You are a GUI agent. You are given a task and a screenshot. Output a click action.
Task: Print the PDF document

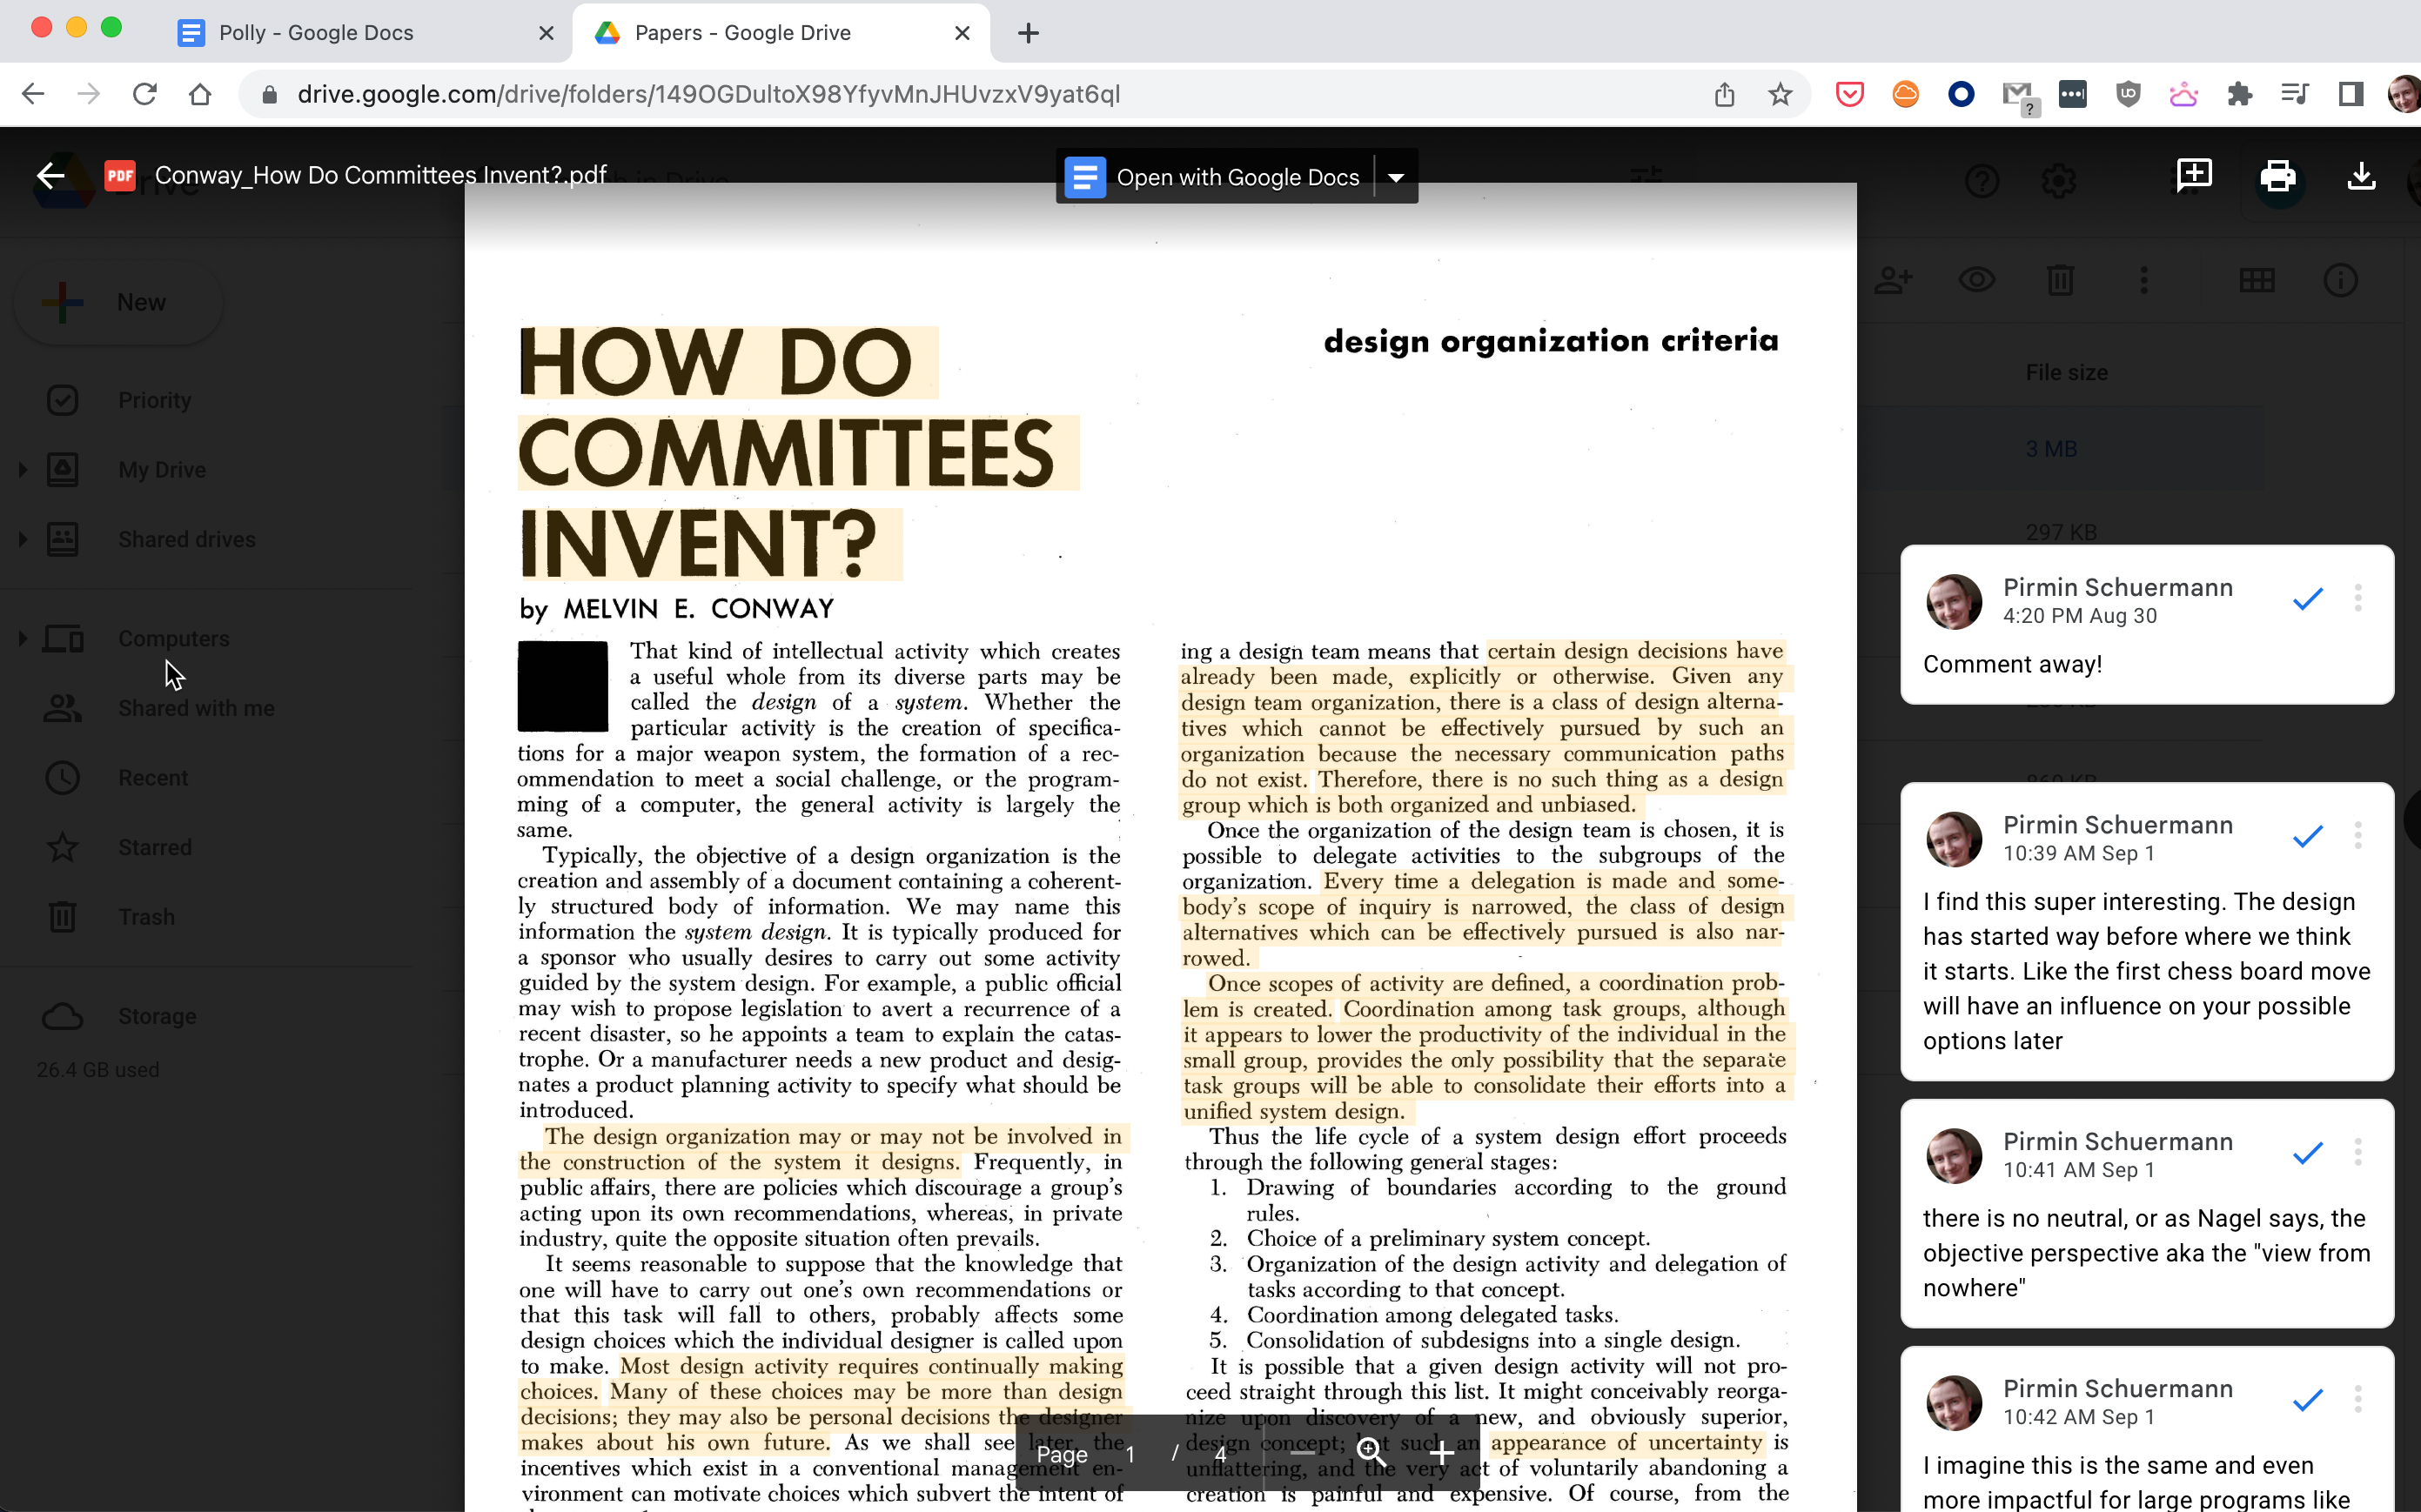pyautogui.click(x=2278, y=176)
